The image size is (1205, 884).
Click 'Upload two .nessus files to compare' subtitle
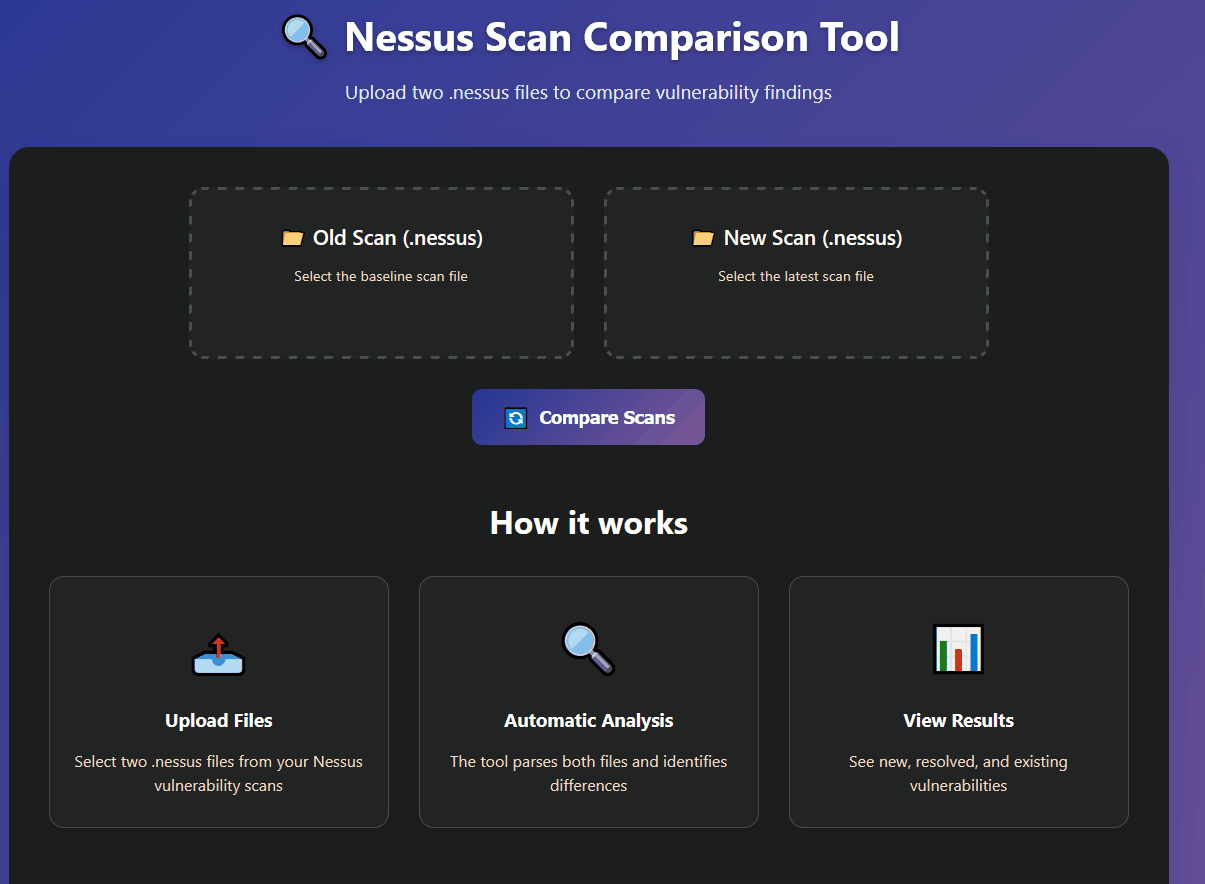pyautogui.click(x=589, y=93)
